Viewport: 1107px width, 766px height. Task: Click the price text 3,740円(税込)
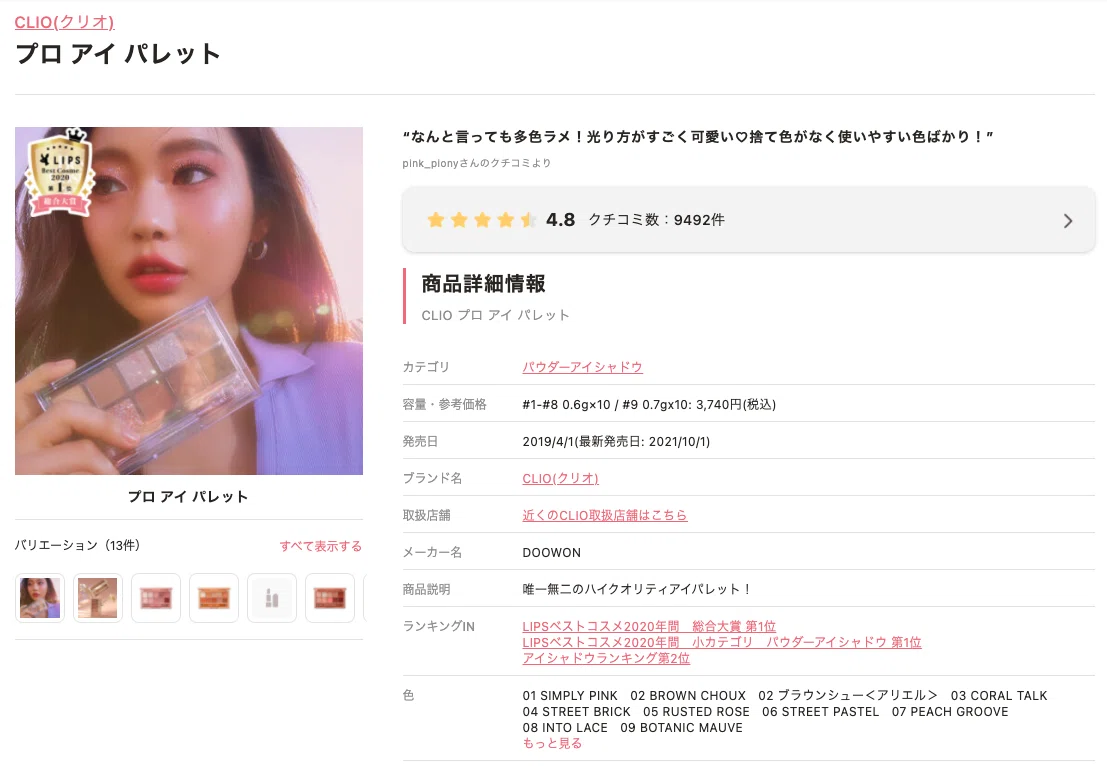(x=736, y=405)
